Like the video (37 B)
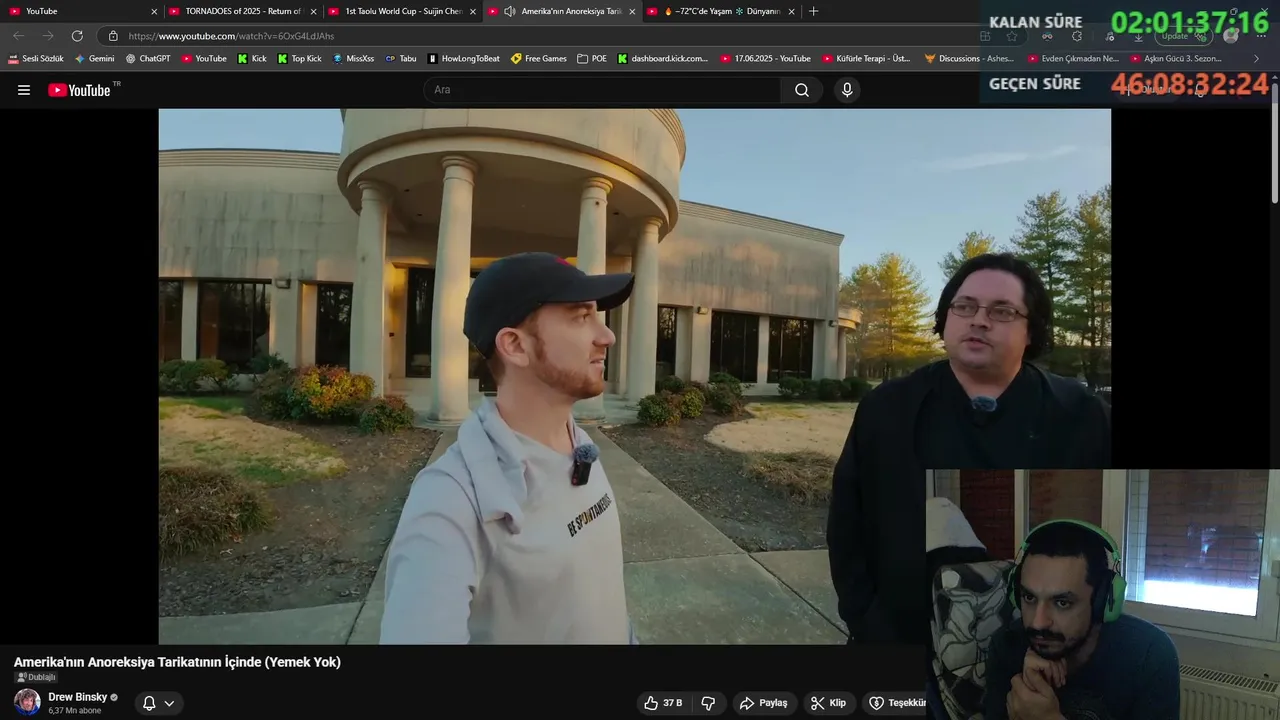1280x720 pixels. coord(663,703)
